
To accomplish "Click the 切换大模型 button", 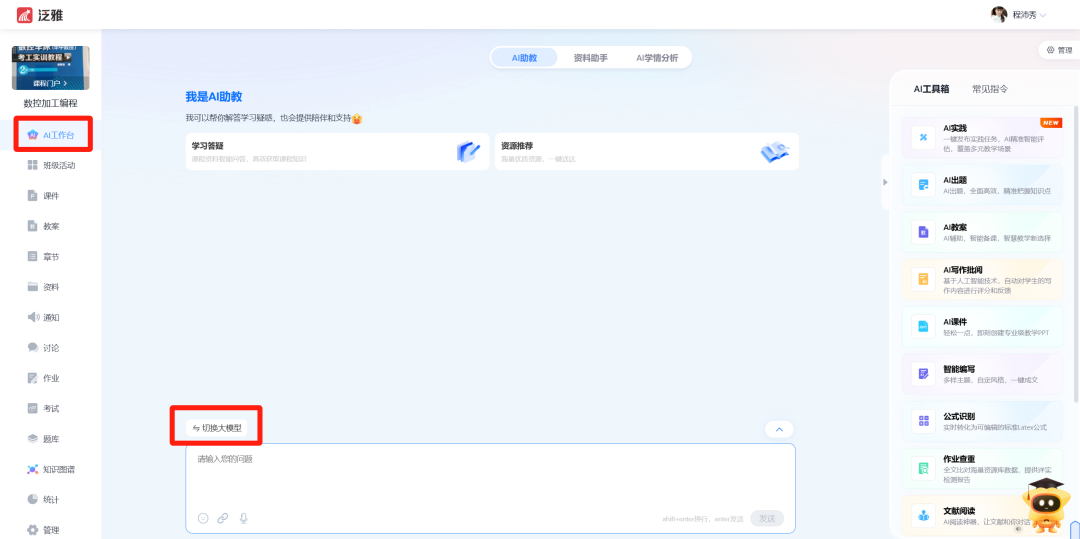I will pyautogui.click(x=217, y=428).
